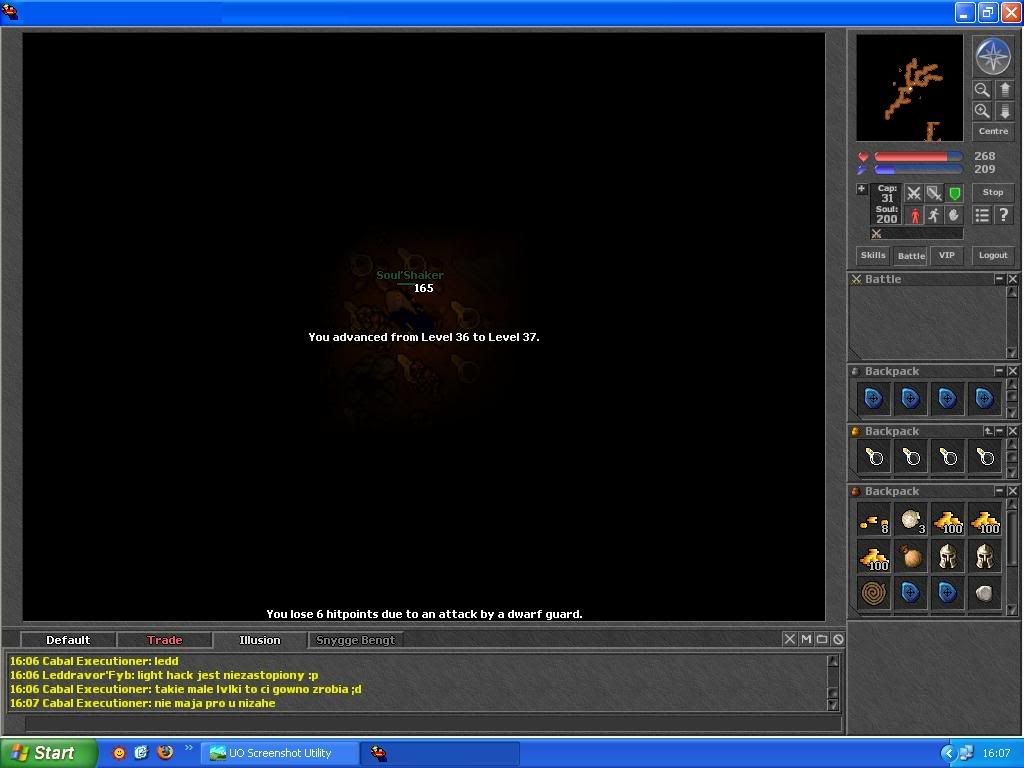Select the rightmost blue rune in the gray backpack
Image resolution: width=1024 pixels, height=768 pixels.
(985, 398)
